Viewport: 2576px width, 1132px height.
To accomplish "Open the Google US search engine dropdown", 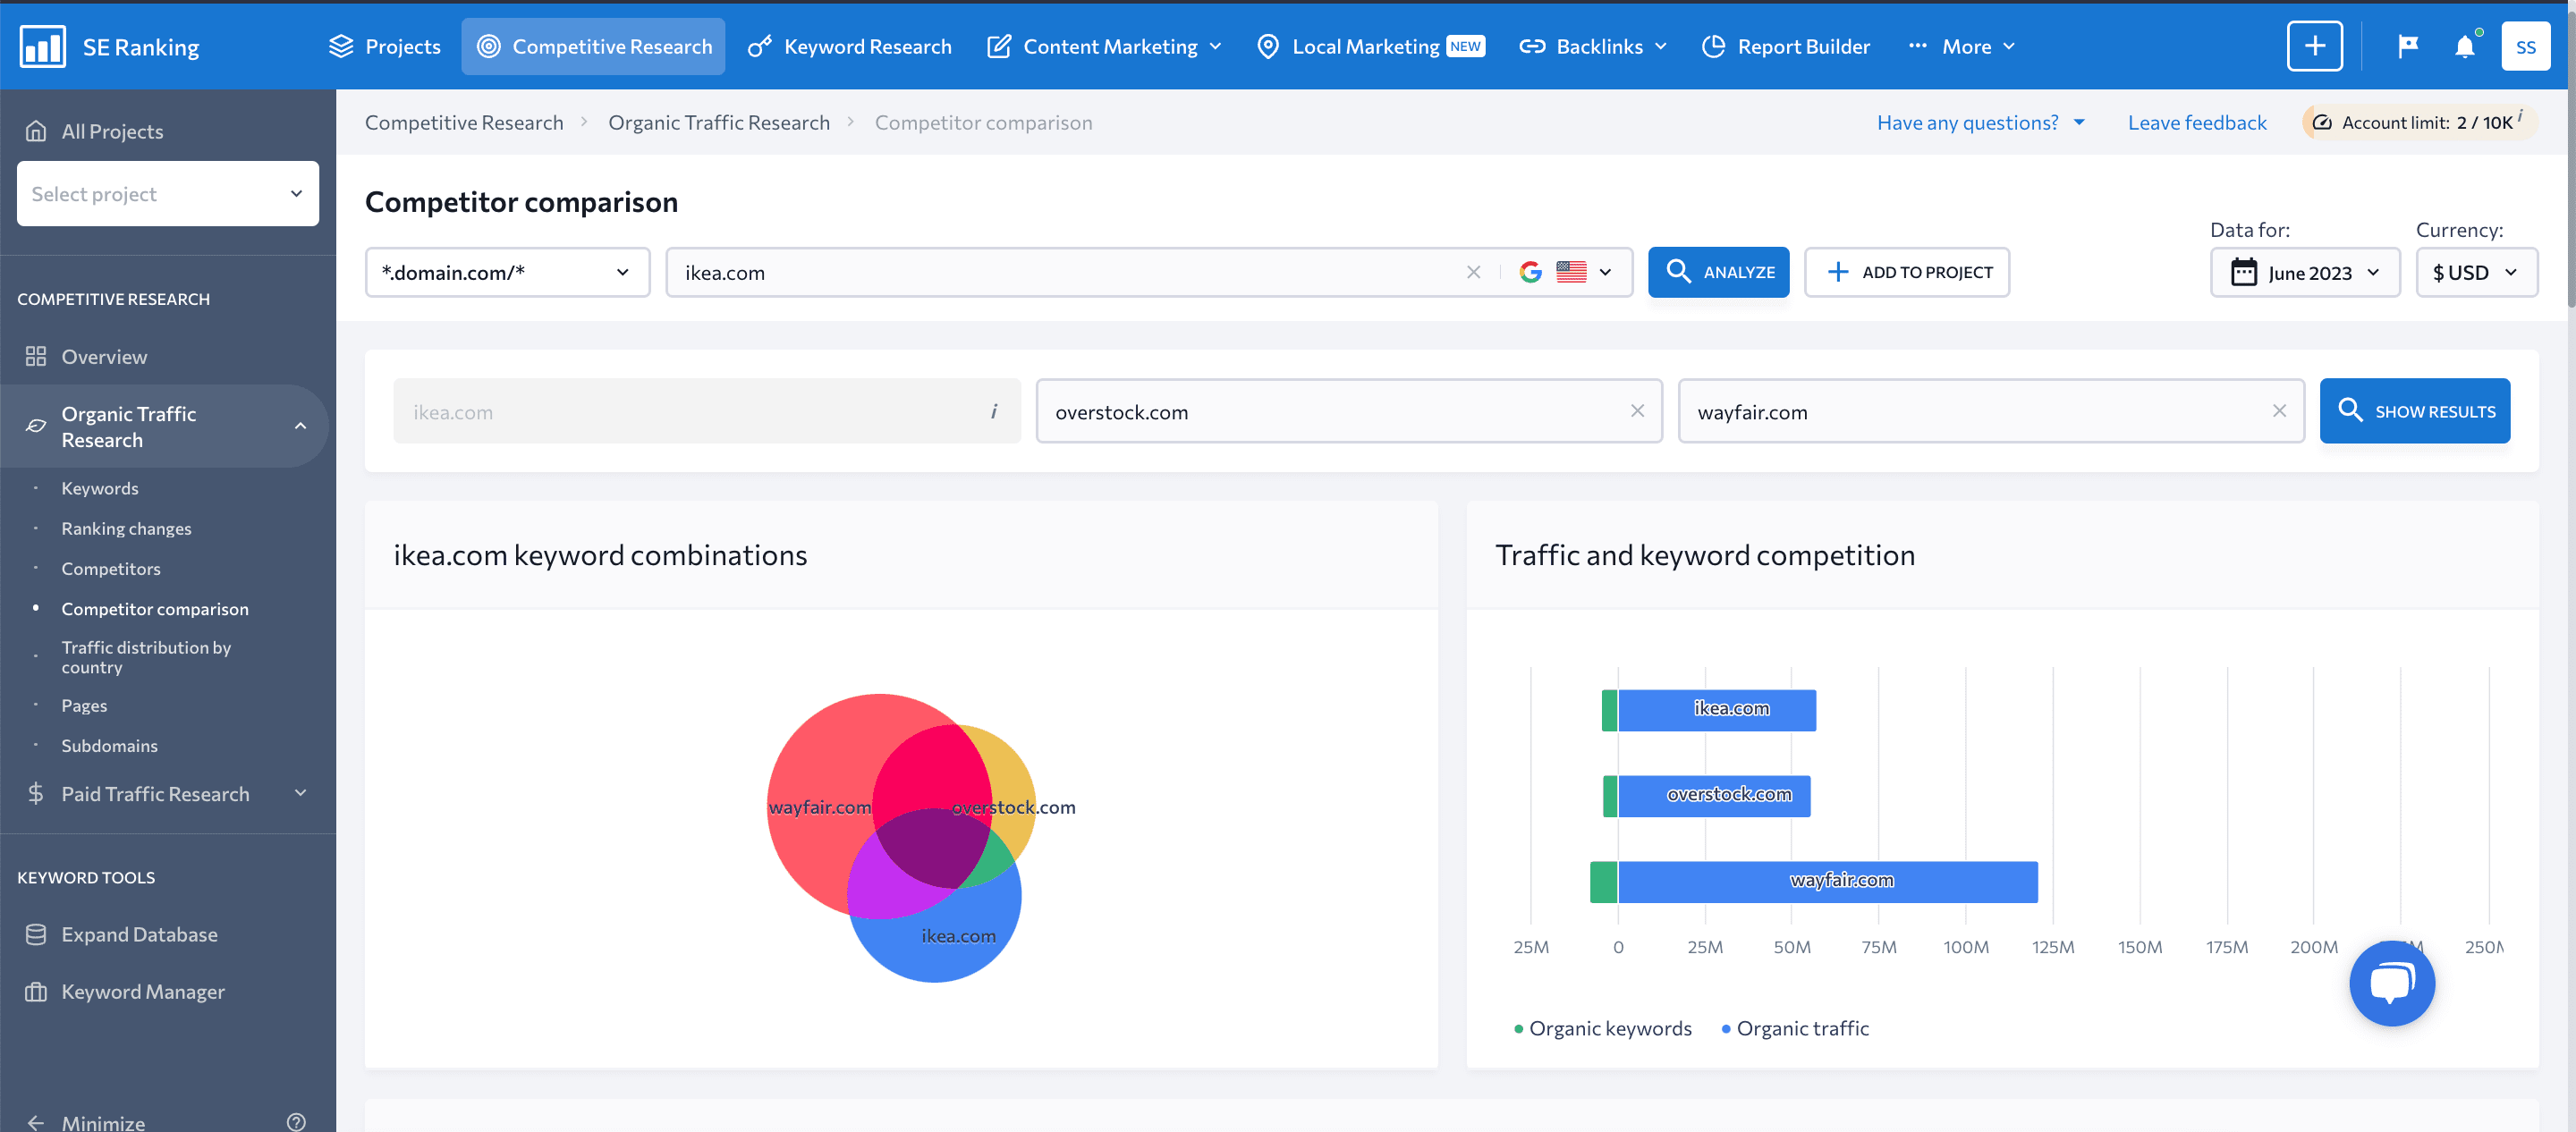I will [x=1567, y=272].
